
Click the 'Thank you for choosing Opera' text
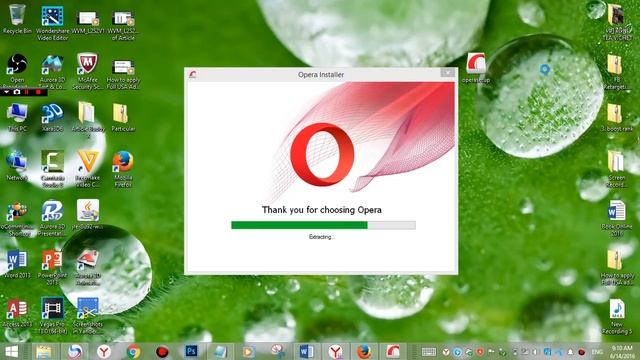[322, 210]
